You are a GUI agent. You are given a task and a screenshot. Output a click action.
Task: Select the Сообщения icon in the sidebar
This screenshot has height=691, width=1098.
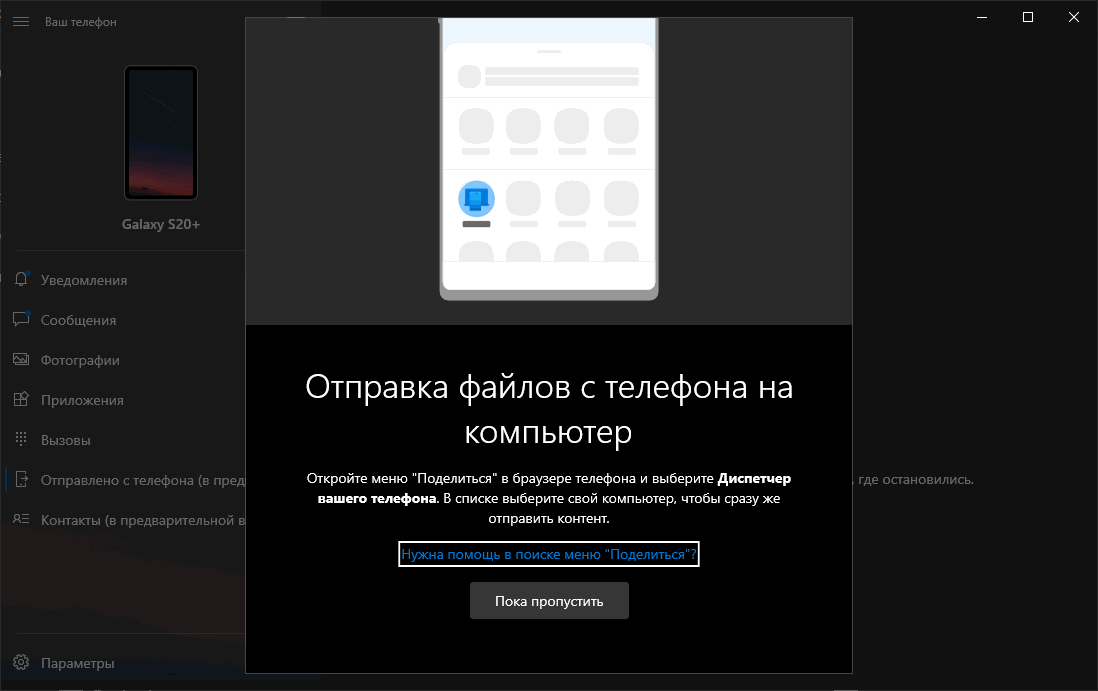point(21,320)
